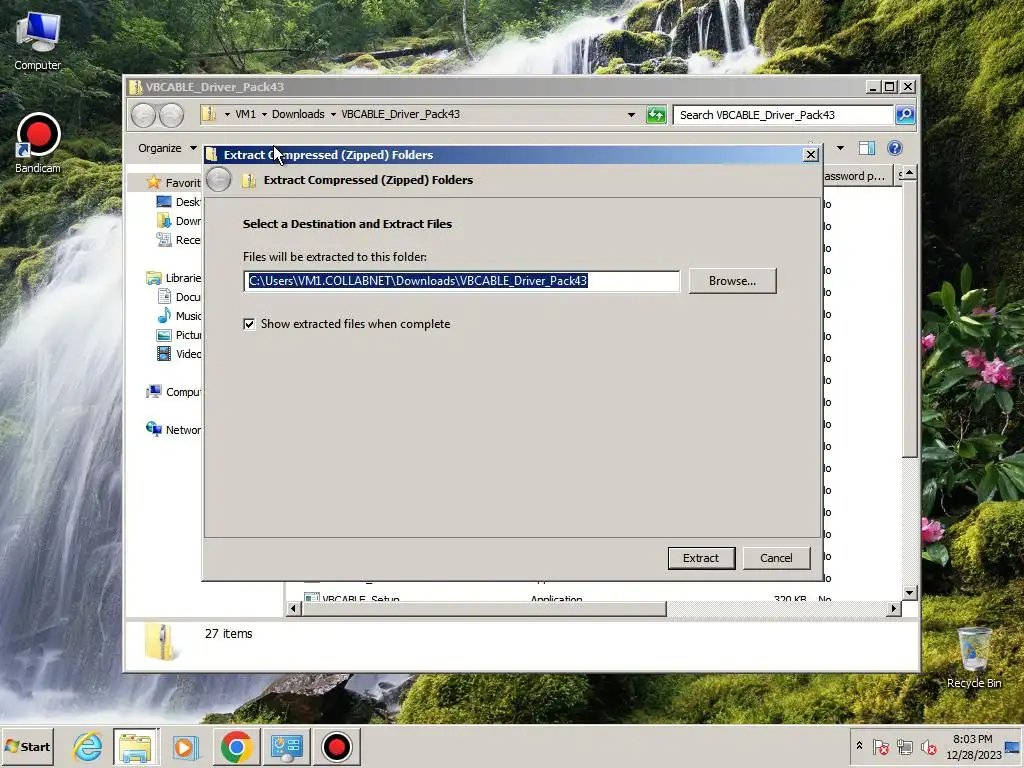Image resolution: width=1024 pixels, height=768 pixels.
Task: Click the extraction destination path field
Action: point(461,281)
